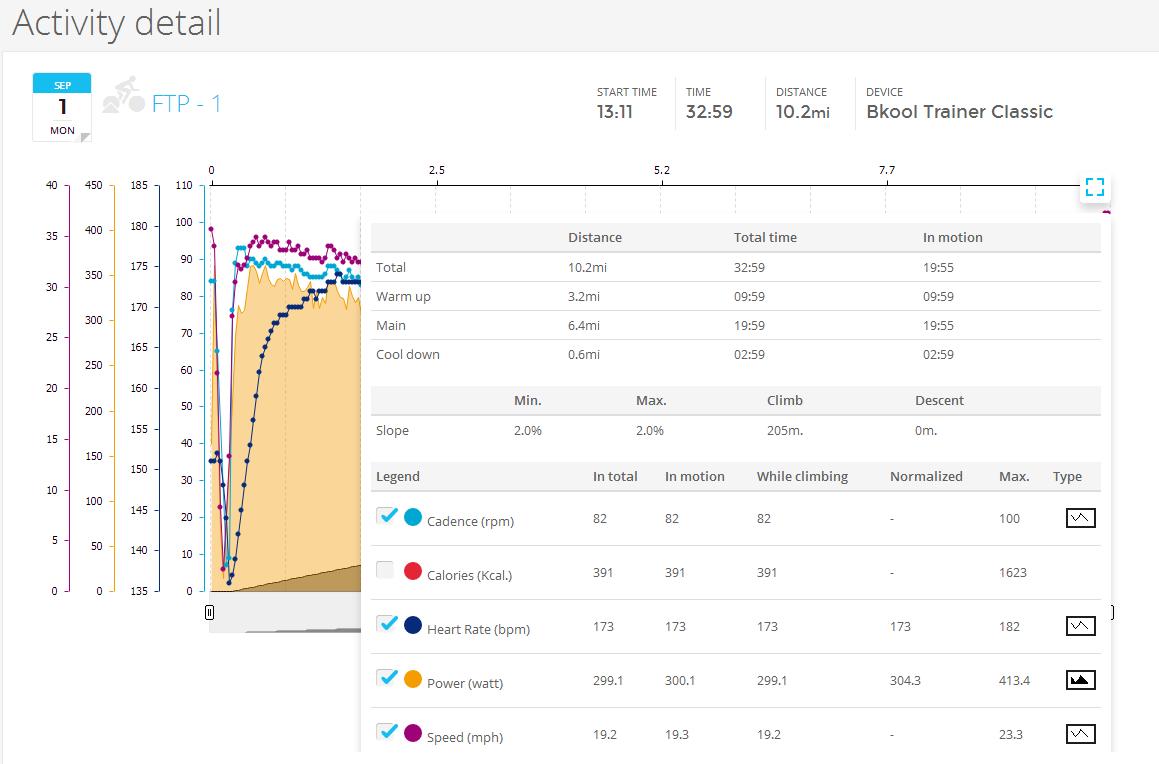Click the Climb value 205m.
1159x764 pixels.
tap(785, 430)
